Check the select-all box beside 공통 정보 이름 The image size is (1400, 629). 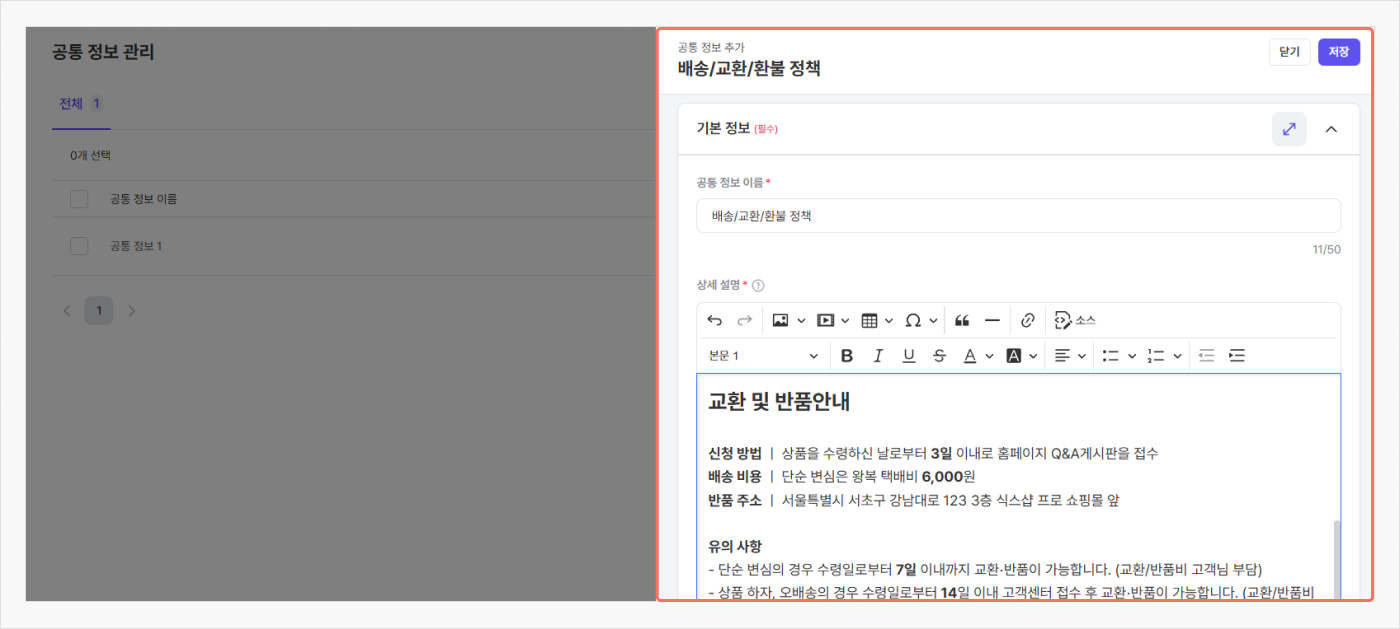(79, 199)
